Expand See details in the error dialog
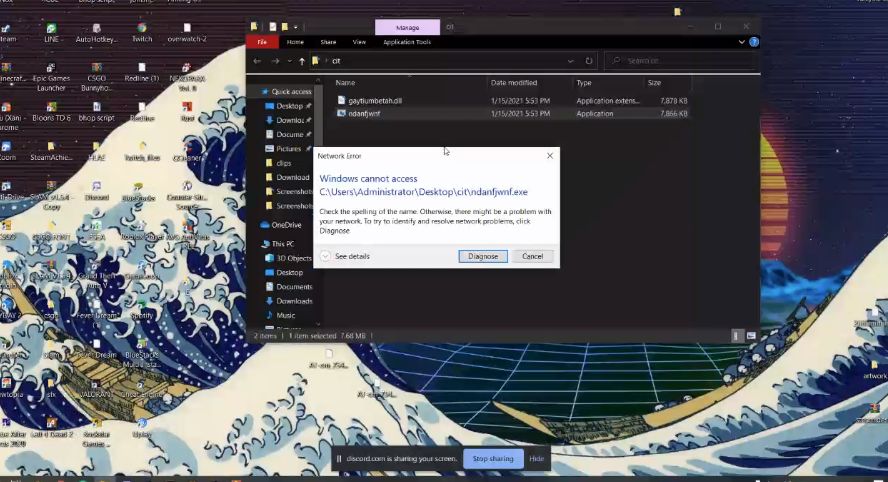Image resolution: width=888 pixels, height=482 pixels. (x=345, y=256)
